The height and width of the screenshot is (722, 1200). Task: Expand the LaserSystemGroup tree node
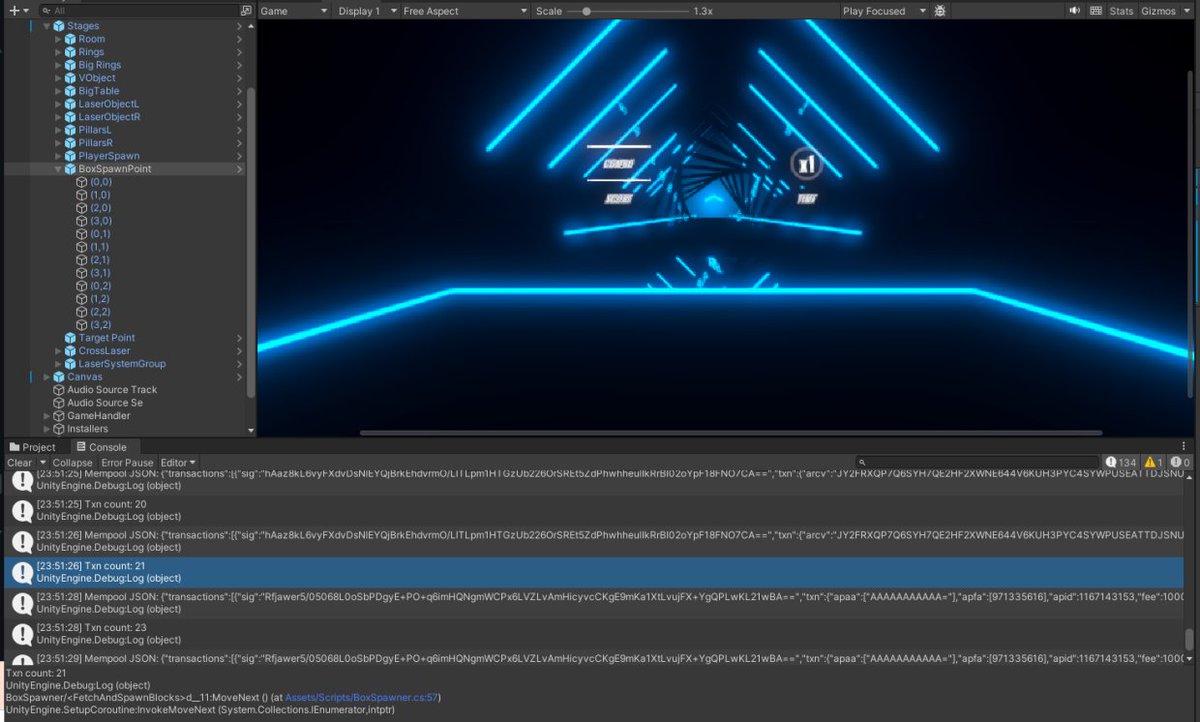[58, 364]
